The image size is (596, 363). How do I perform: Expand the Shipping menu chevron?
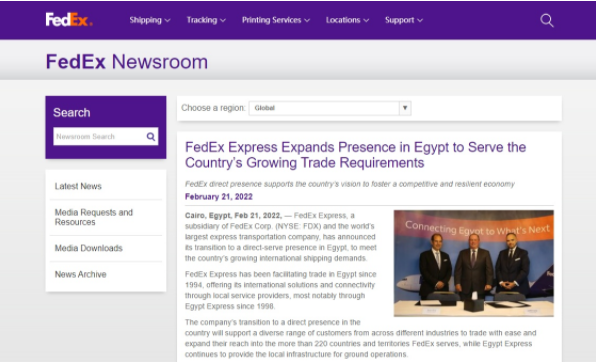click(168, 21)
